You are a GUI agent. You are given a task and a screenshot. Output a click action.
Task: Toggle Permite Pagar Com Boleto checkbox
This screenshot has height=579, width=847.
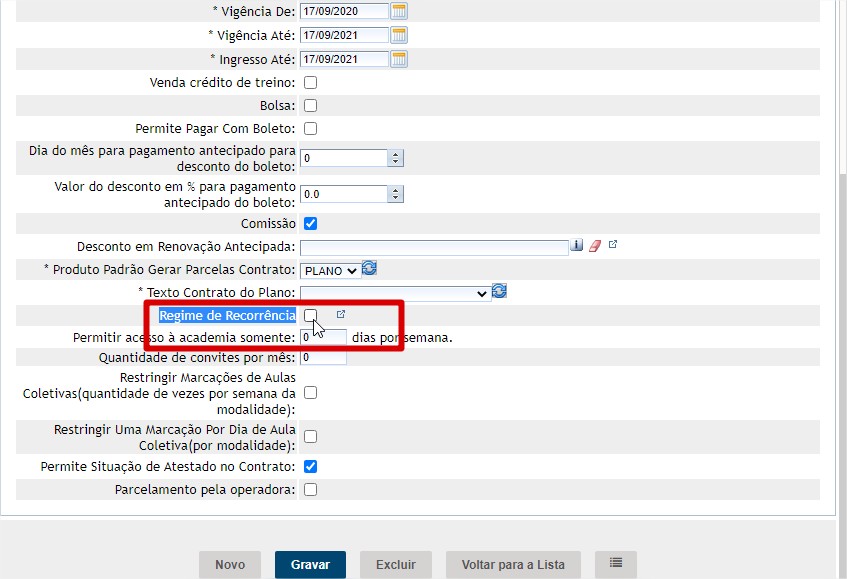[310, 129]
